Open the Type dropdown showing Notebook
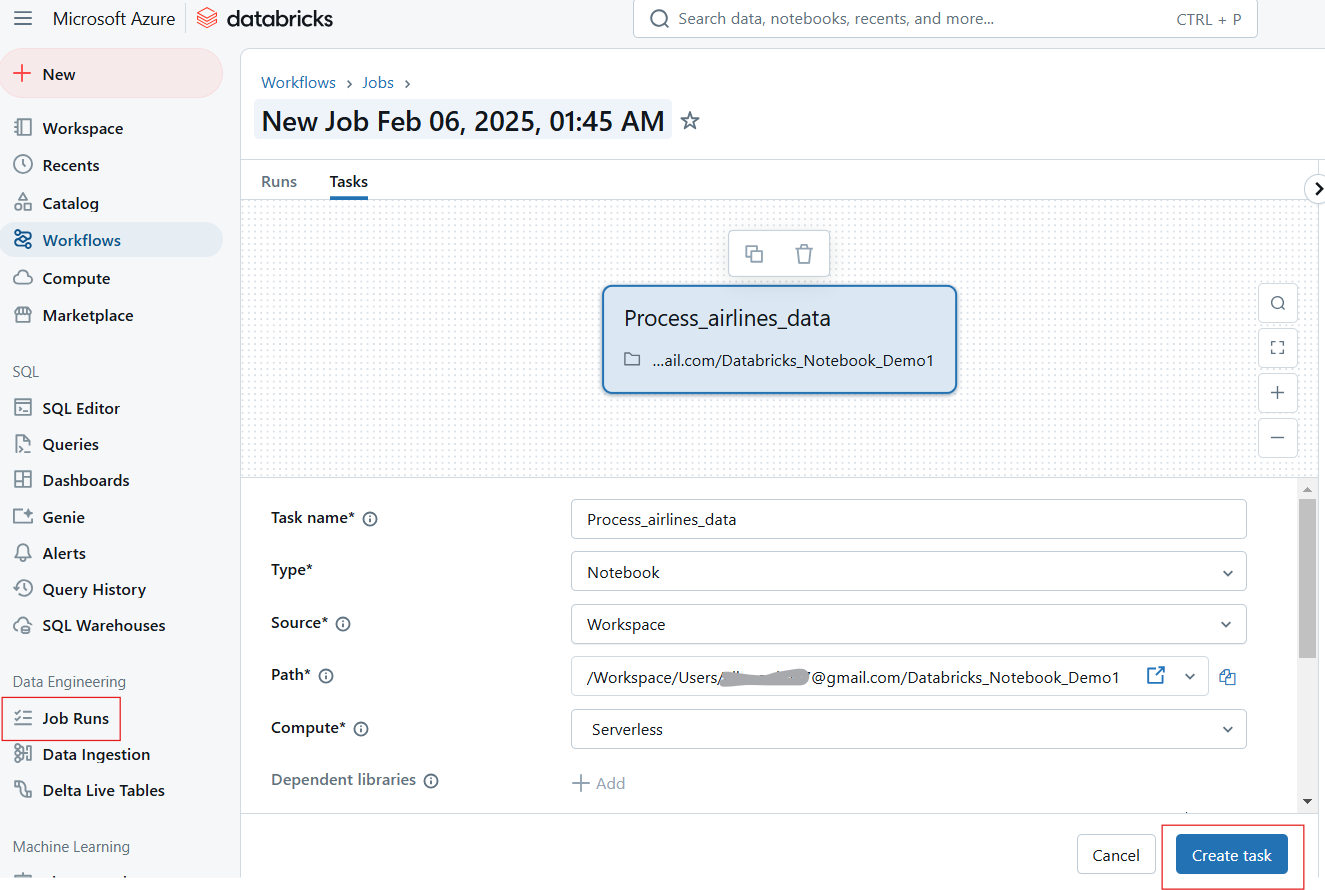The image size is (1325, 890). pos(909,571)
